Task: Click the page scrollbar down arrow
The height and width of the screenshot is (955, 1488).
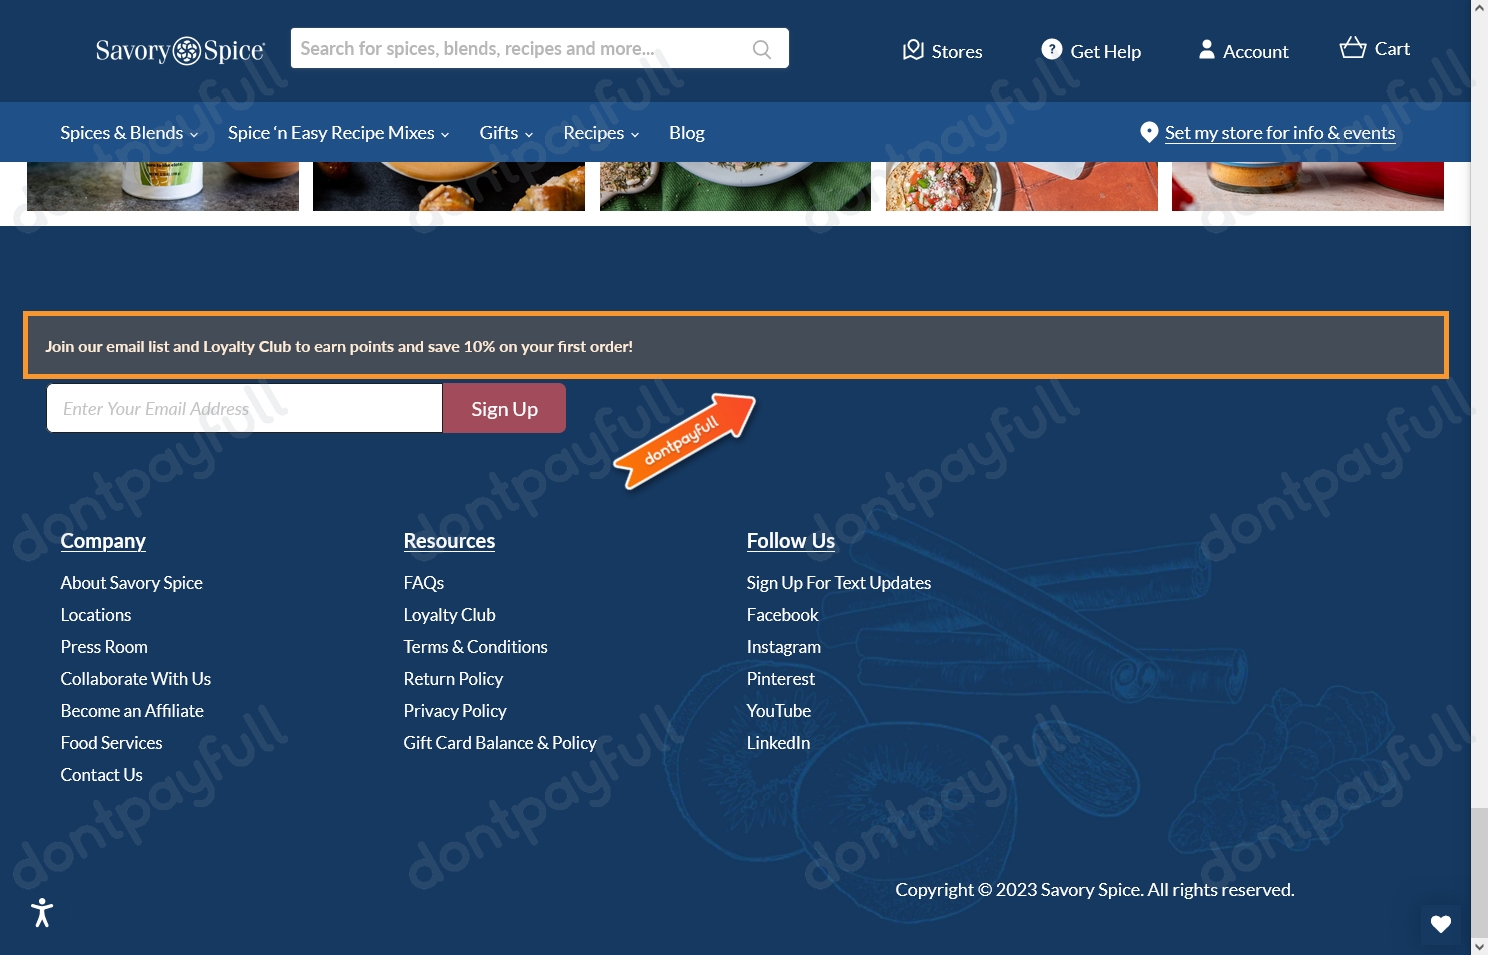Action: pos(1478,947)
